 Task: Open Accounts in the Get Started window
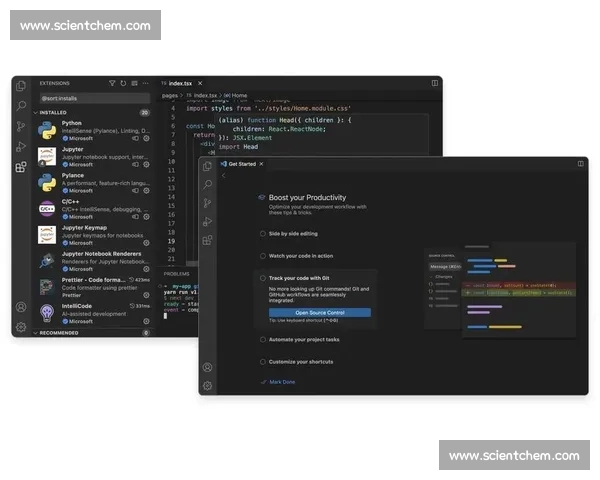[207, 367]
